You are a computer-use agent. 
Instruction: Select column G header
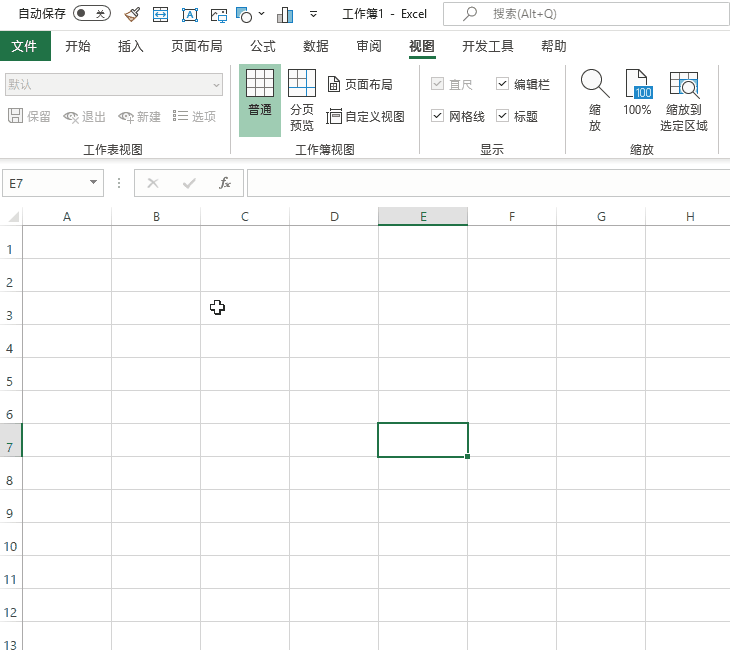601,217
